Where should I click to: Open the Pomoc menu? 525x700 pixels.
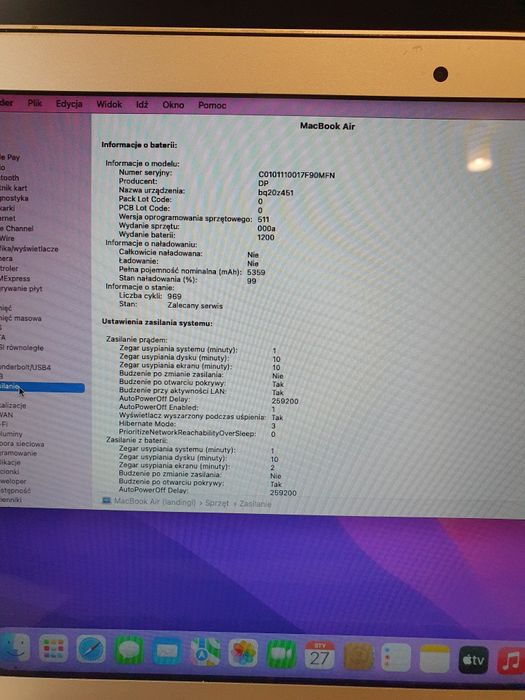[x=212, y=105]
